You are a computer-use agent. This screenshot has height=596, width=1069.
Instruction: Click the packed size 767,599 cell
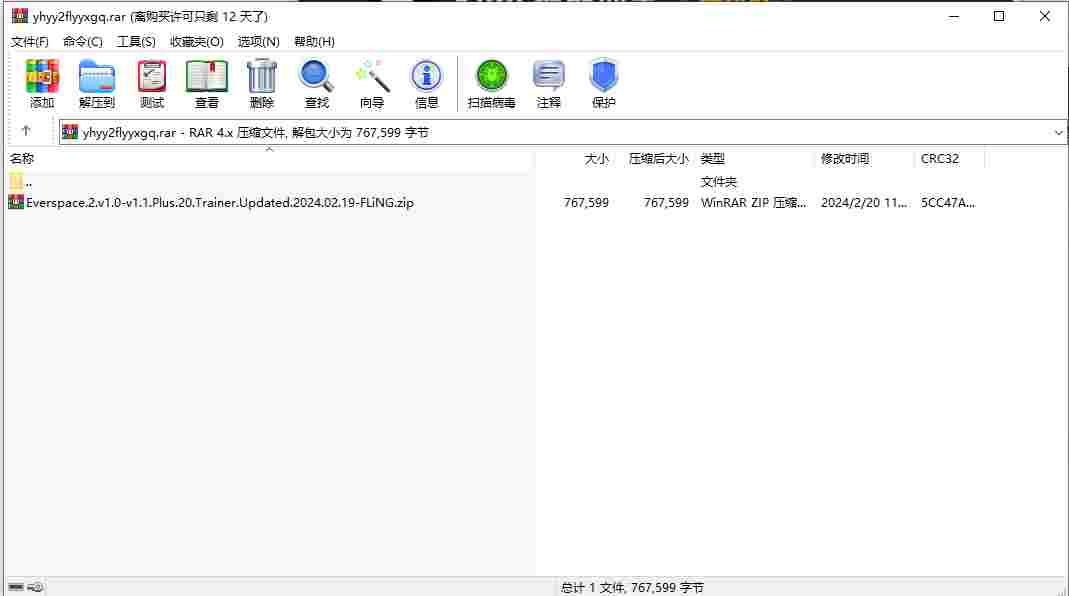click(x=666, y=203)
